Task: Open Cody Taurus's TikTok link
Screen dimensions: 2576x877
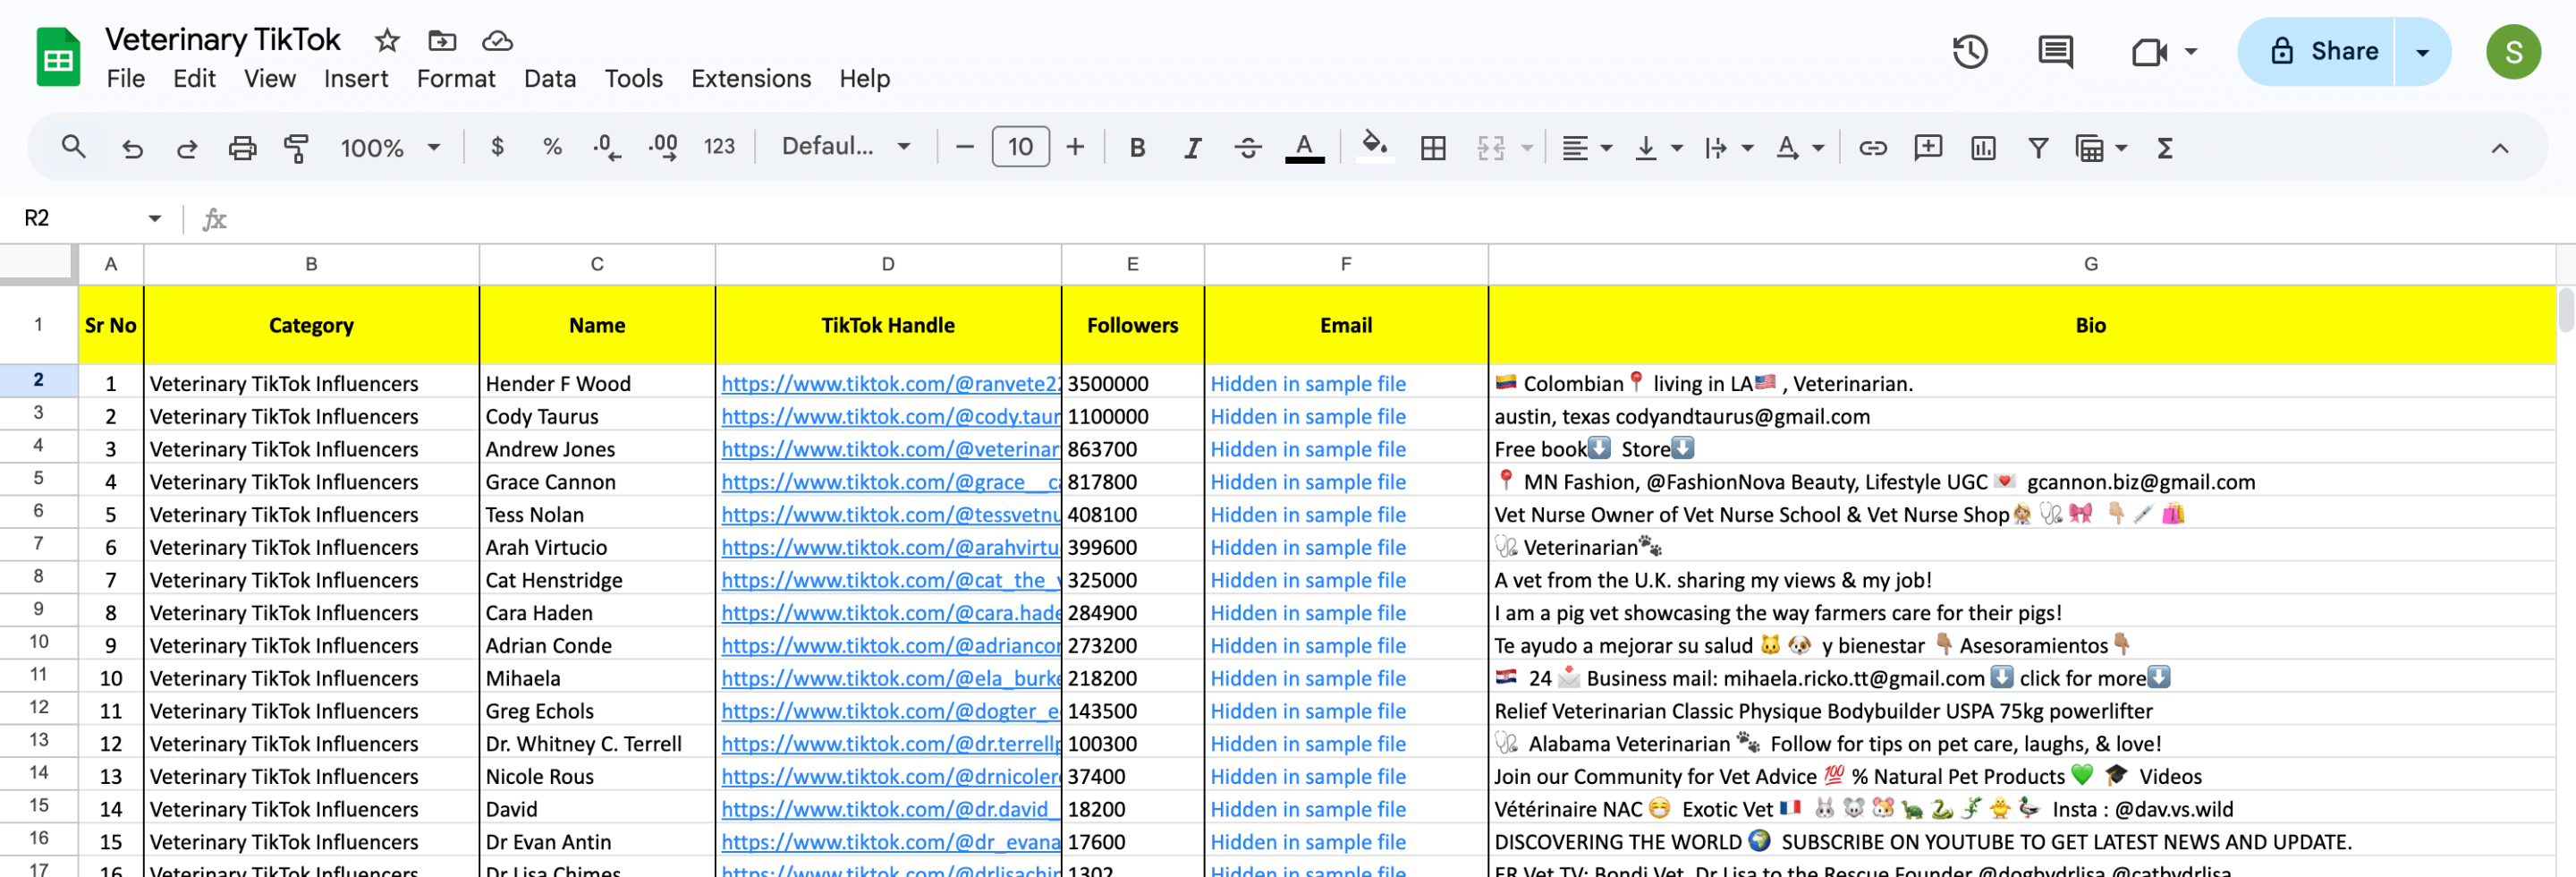Action: click(x=890, y=416)
